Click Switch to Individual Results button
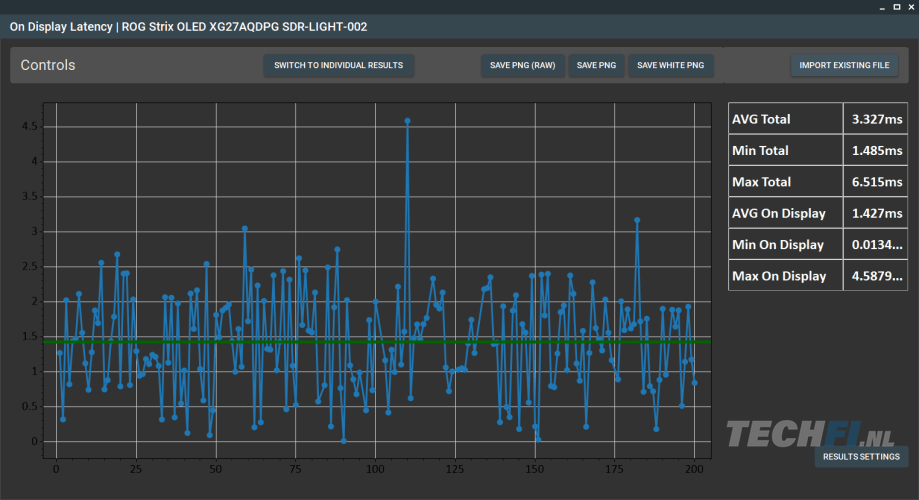The width and height of the screenshot is (919, 500). pos(338,65)
